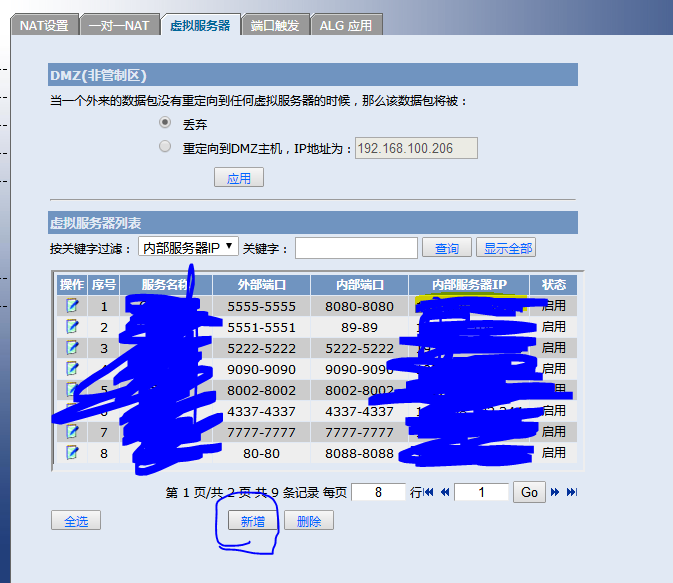The height and width of the screenshot is (583, 673).
Task: Select the 丢弃 radio option
Action: tap(165, 122)
